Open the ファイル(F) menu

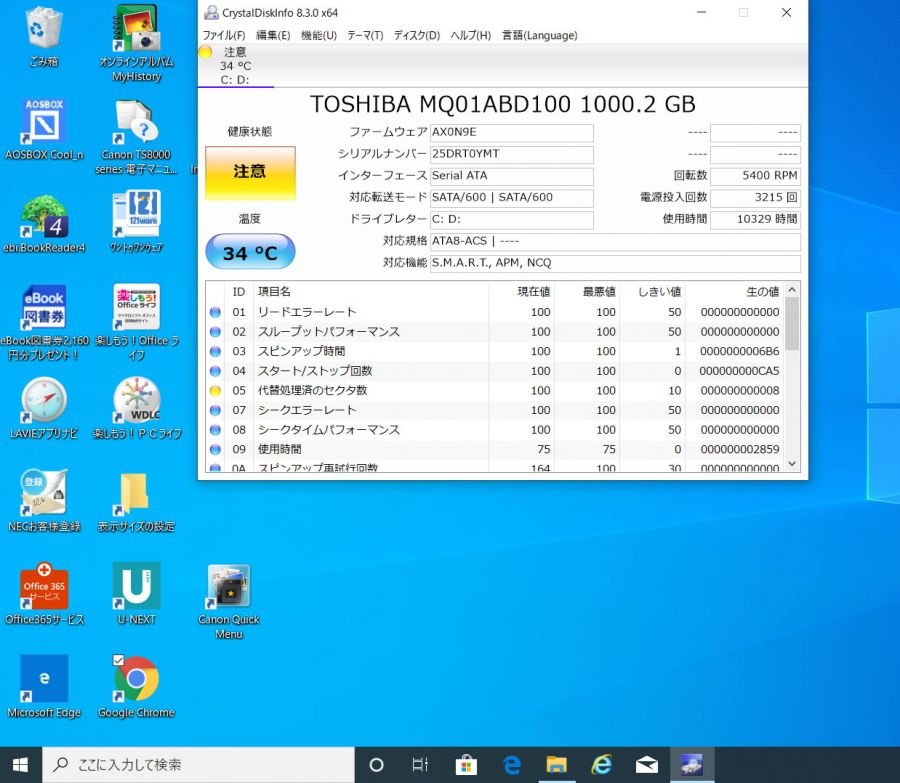(224, 35)
